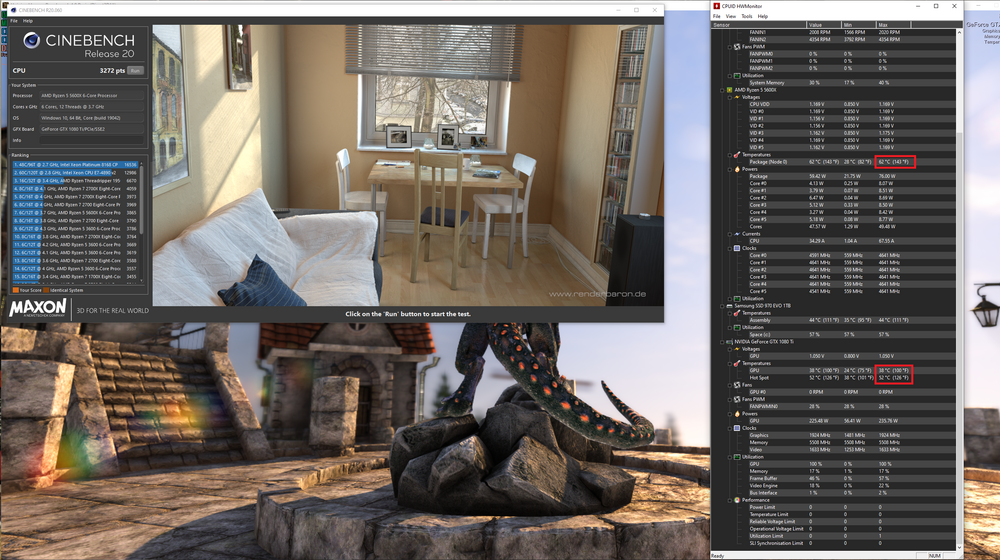Open File menu in HWMonitor
The width and height of the screenshot is (1000, 560).
tap(717, 16)
